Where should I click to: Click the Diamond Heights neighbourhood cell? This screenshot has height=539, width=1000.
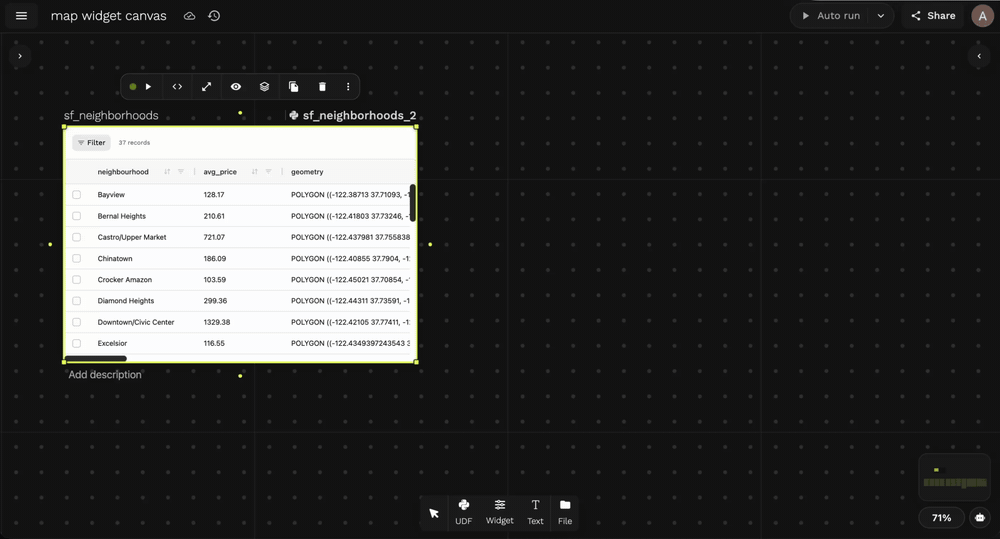coord(126,300)
